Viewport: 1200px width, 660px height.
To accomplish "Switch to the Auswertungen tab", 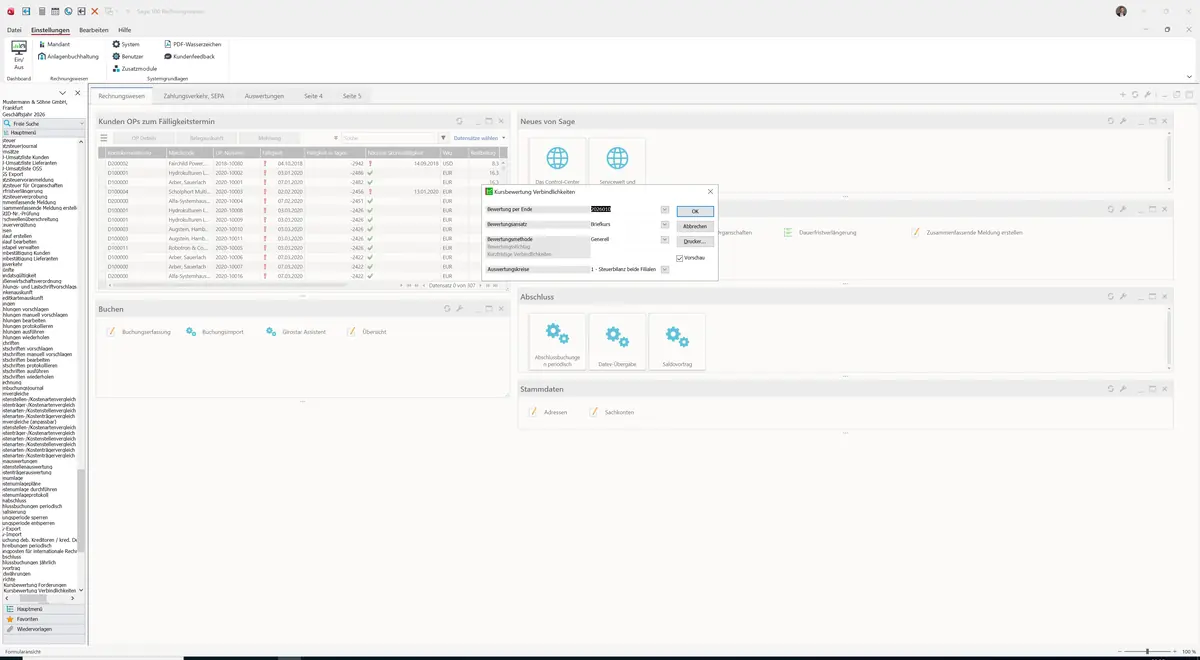I will pyautogui.click(x=265, y=96).
